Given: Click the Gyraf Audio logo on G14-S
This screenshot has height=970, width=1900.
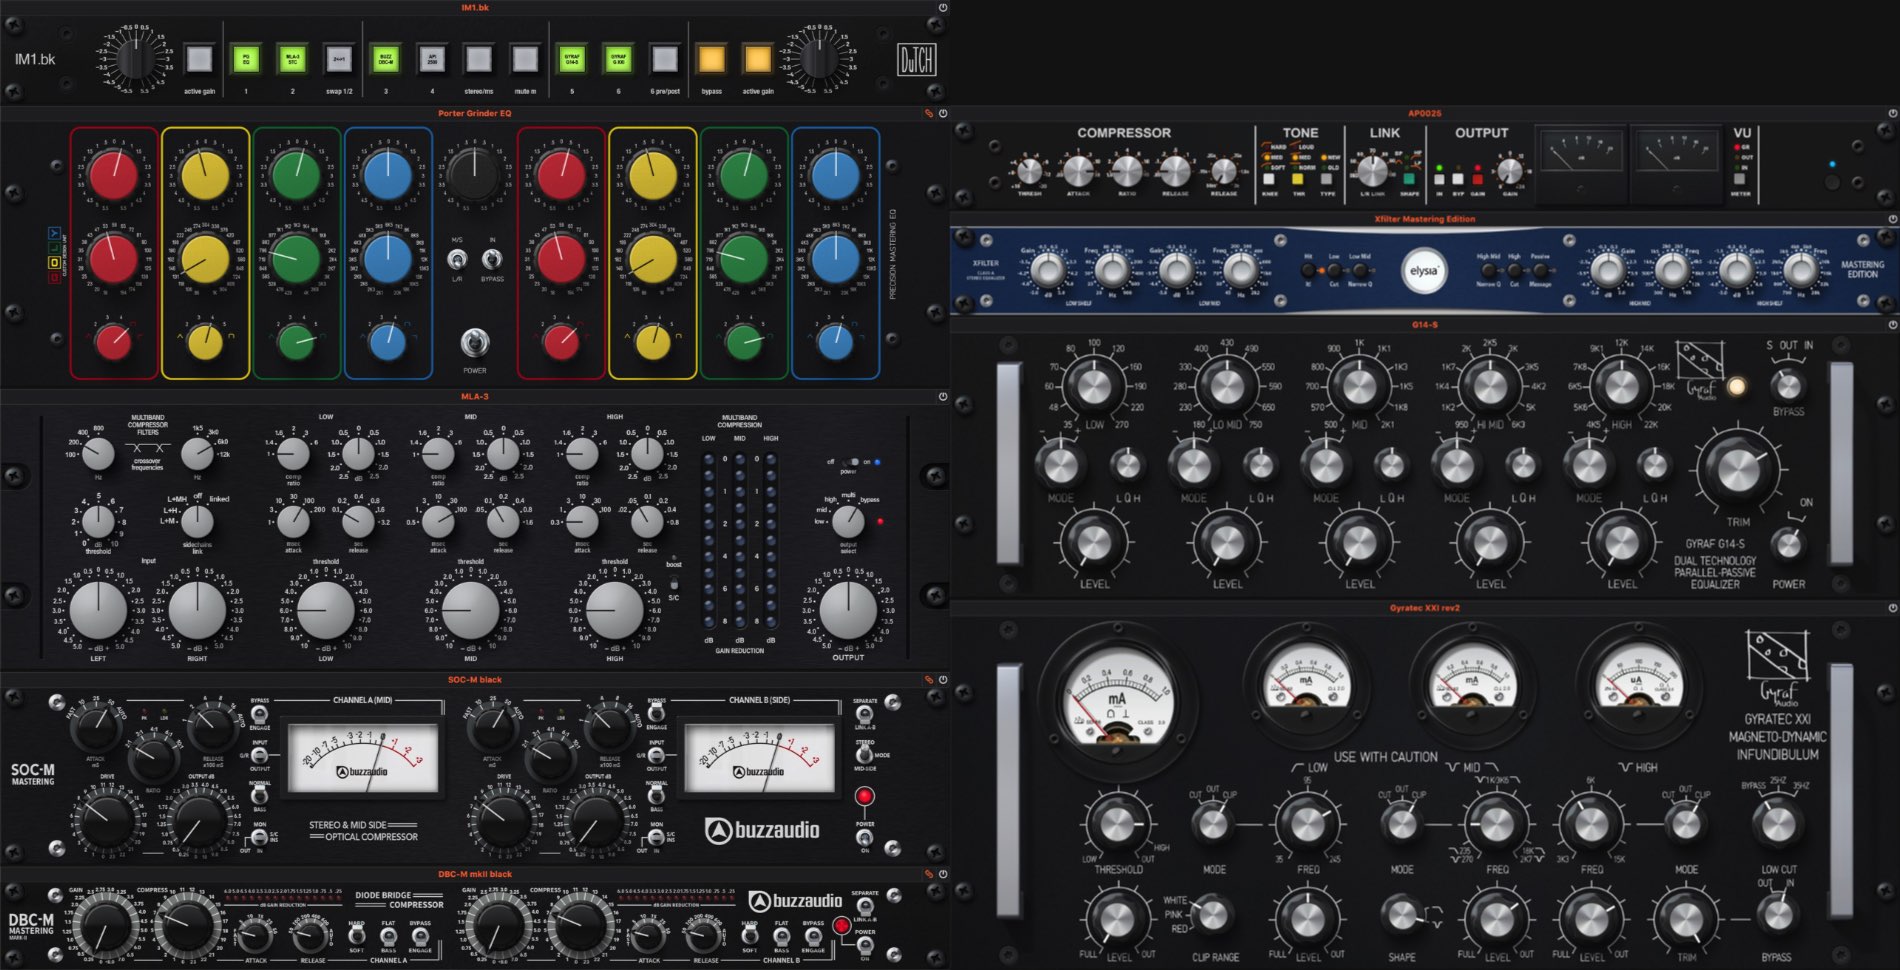Looking at the screenshot, I should click(x=1700, y=369).
